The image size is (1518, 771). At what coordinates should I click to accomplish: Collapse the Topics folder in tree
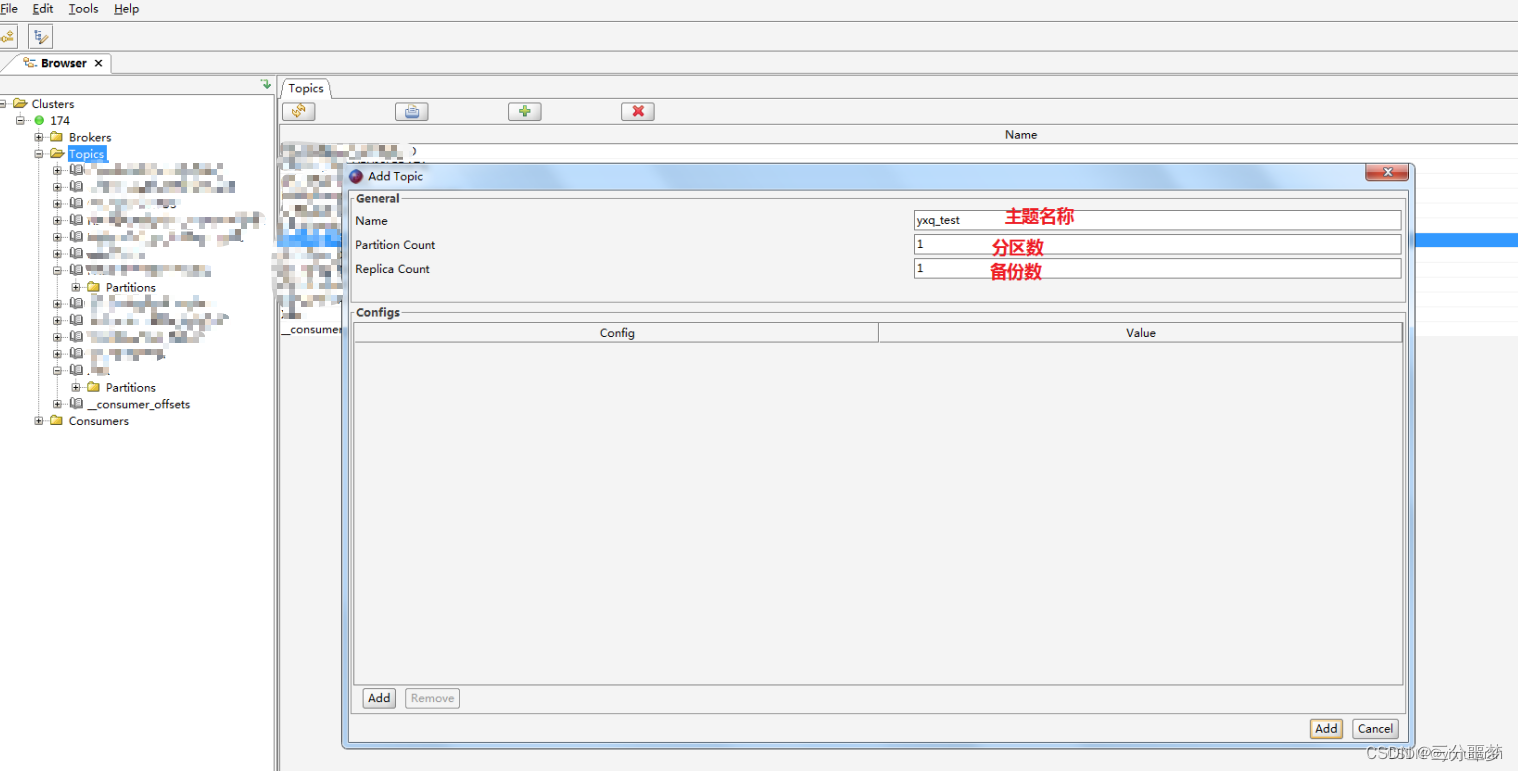[39, 154]
